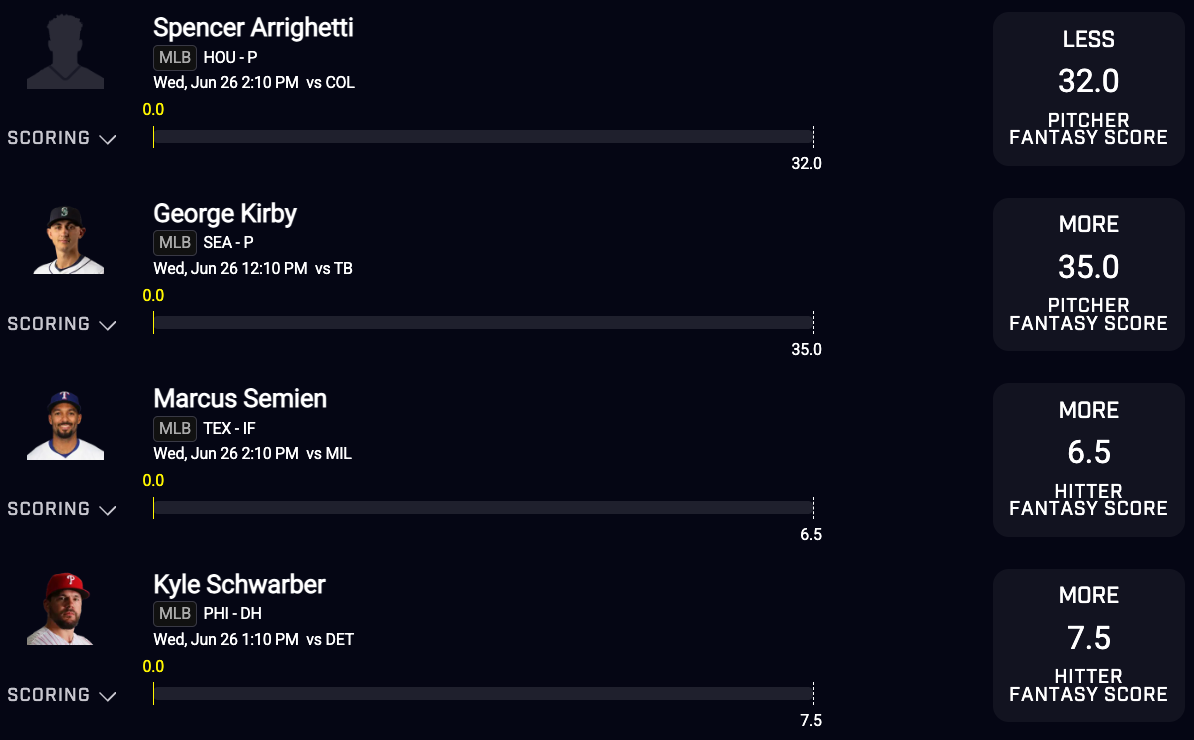
Task: Expand Spencer Arrighetti's SCORING details
Action: click(x=62, y=138)
